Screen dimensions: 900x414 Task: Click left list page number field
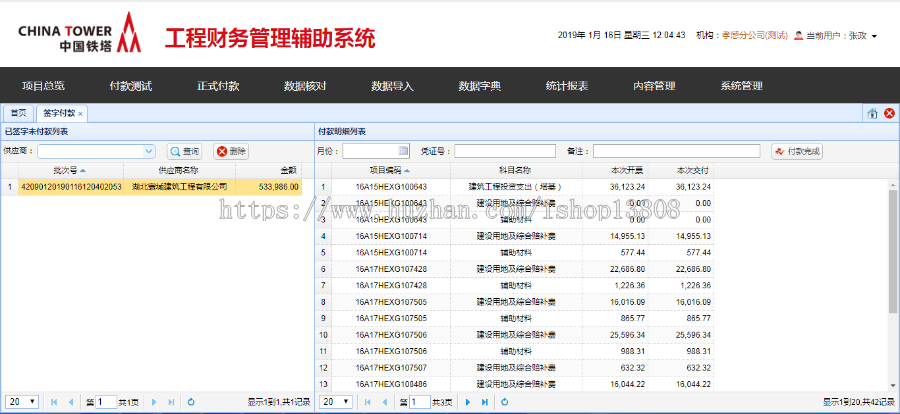point(106,402)
